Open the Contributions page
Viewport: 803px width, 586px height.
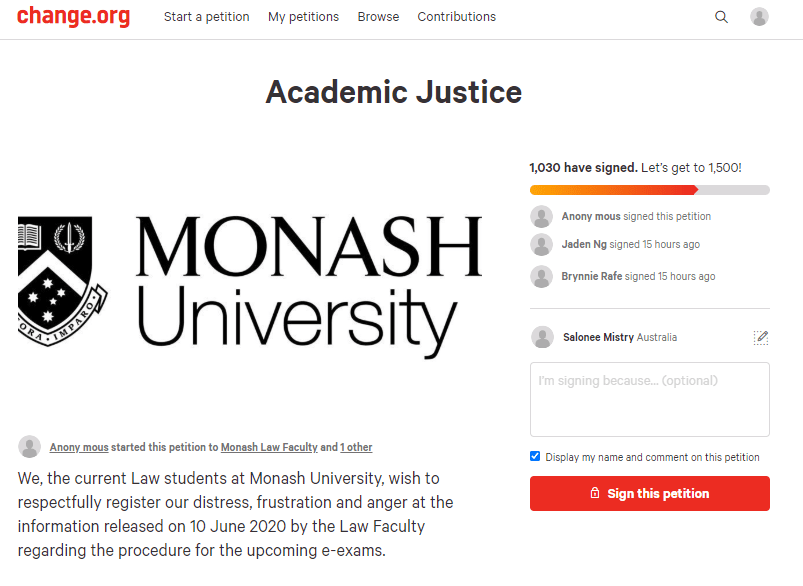coord(456,17)
